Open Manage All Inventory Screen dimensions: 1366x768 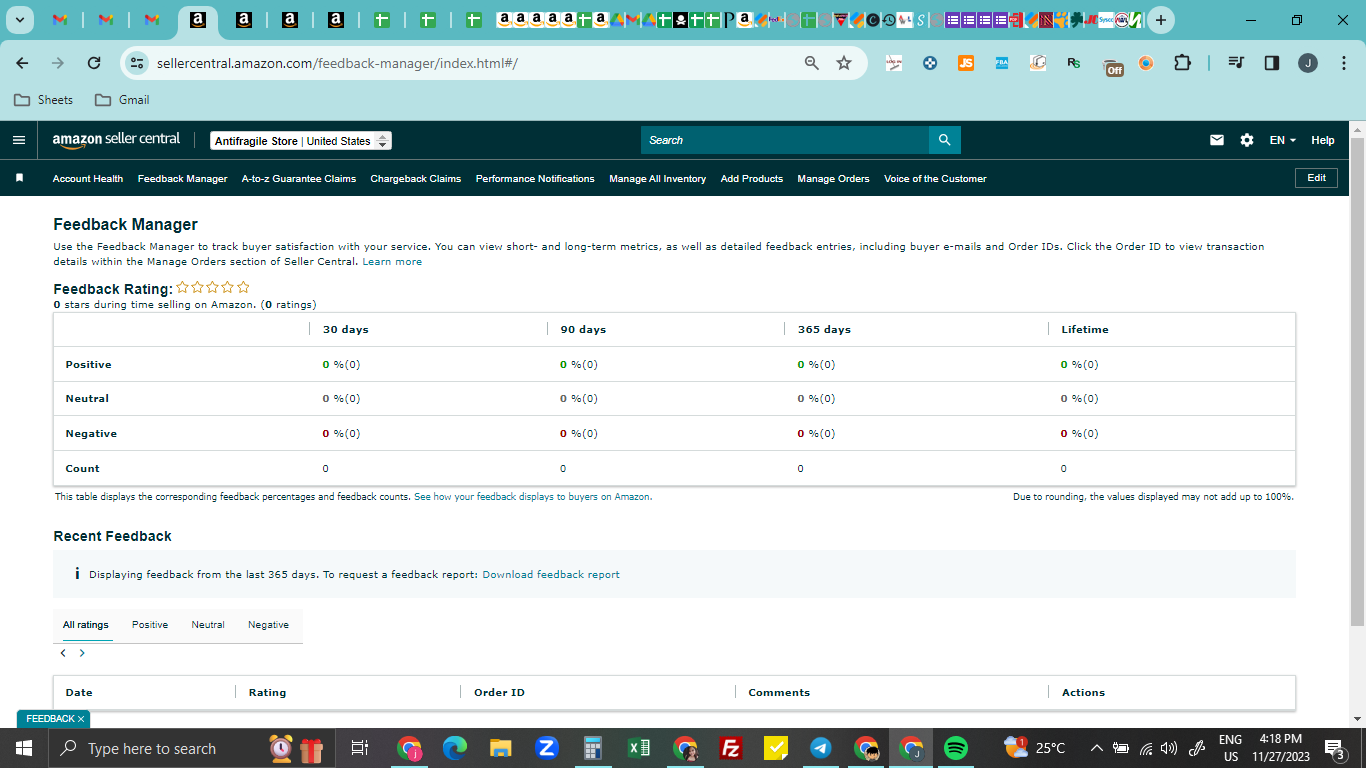(x=658, y=179)
